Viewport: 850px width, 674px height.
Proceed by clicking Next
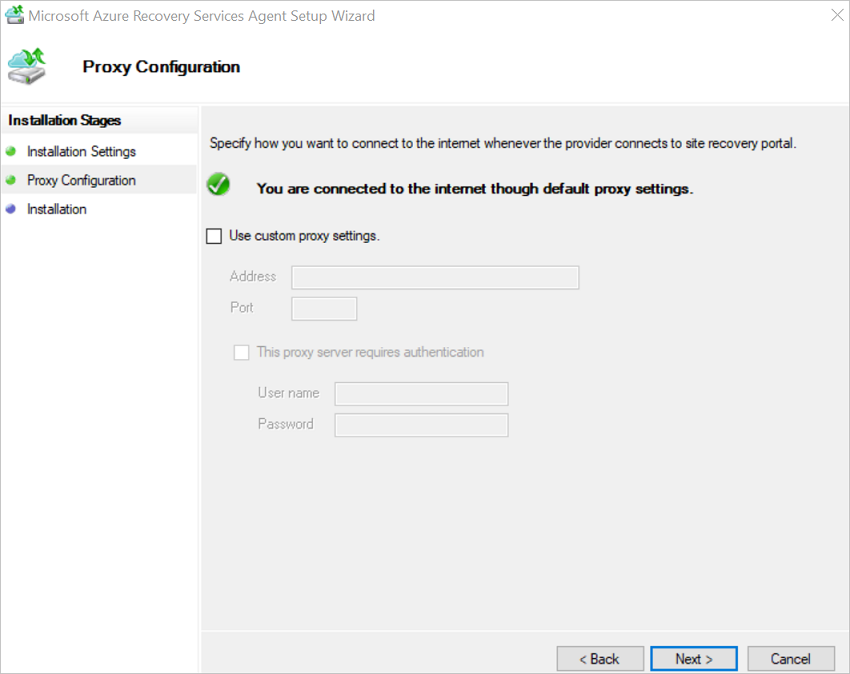pyautogui.click(x=693, y=658)
